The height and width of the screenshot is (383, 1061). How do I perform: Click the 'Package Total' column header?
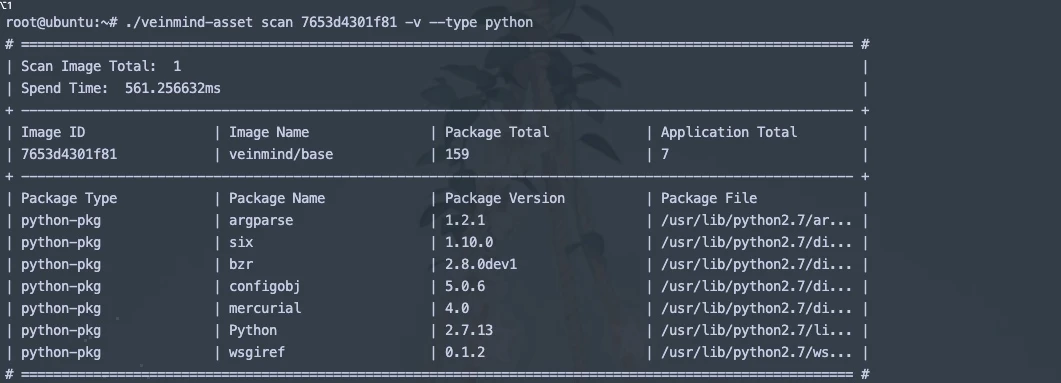[497, 133]
